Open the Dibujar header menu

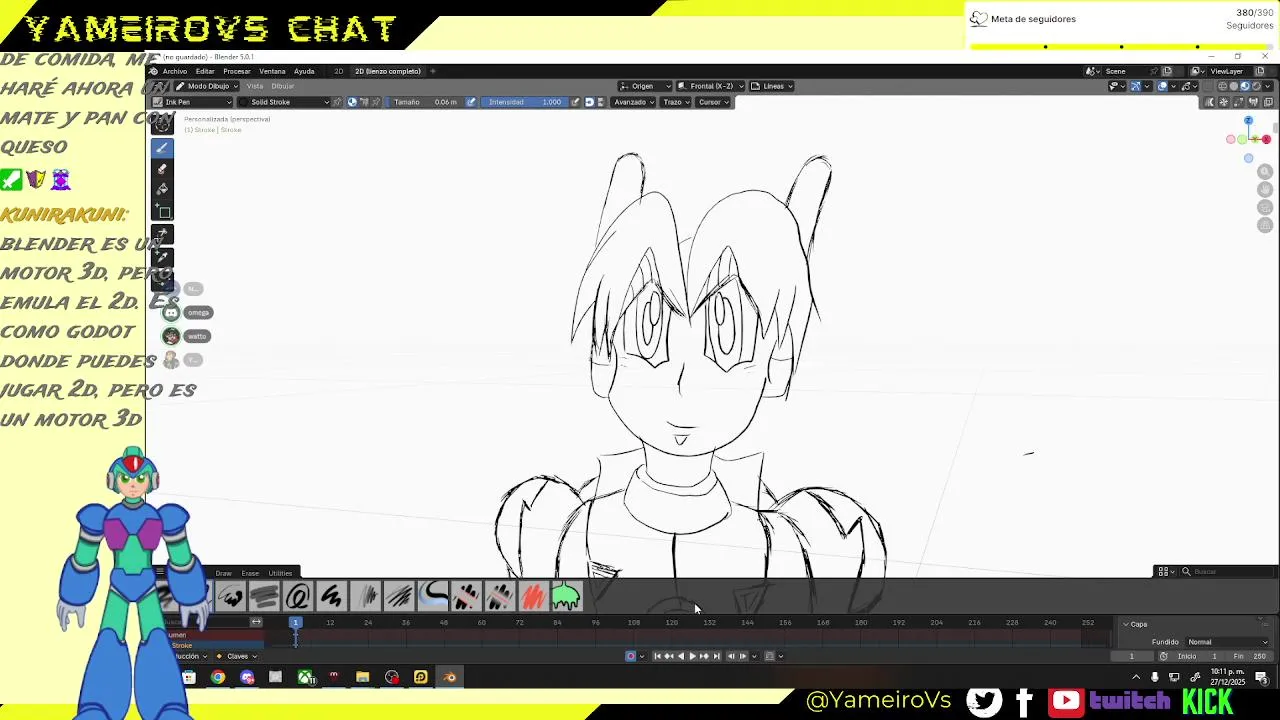(283, 86)
